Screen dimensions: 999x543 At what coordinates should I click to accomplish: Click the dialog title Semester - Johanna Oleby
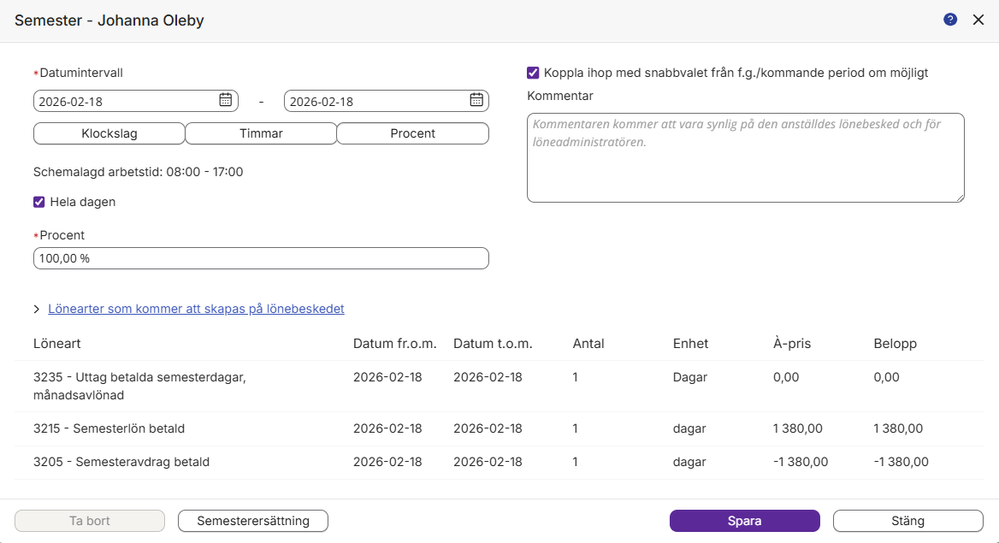point(109,20)
